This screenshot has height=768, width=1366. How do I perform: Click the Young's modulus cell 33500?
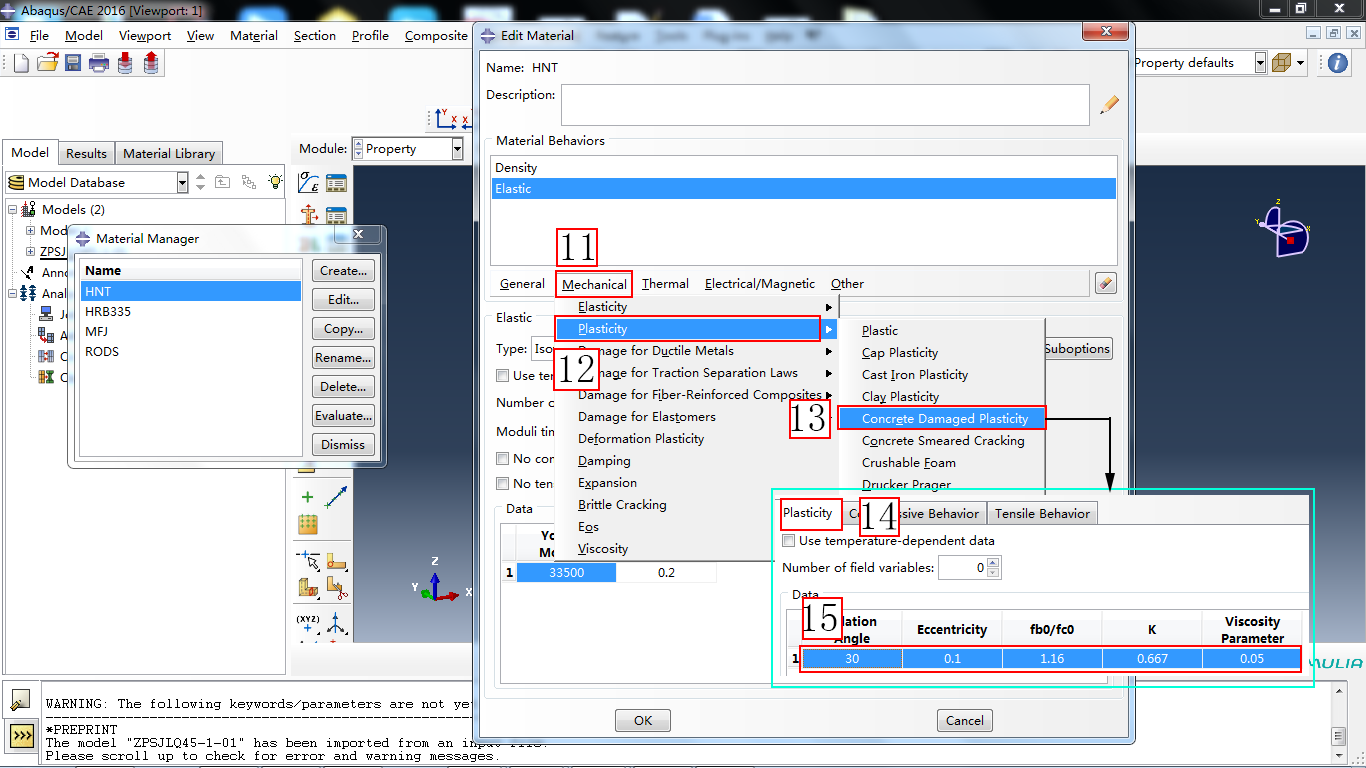(566, 573)
